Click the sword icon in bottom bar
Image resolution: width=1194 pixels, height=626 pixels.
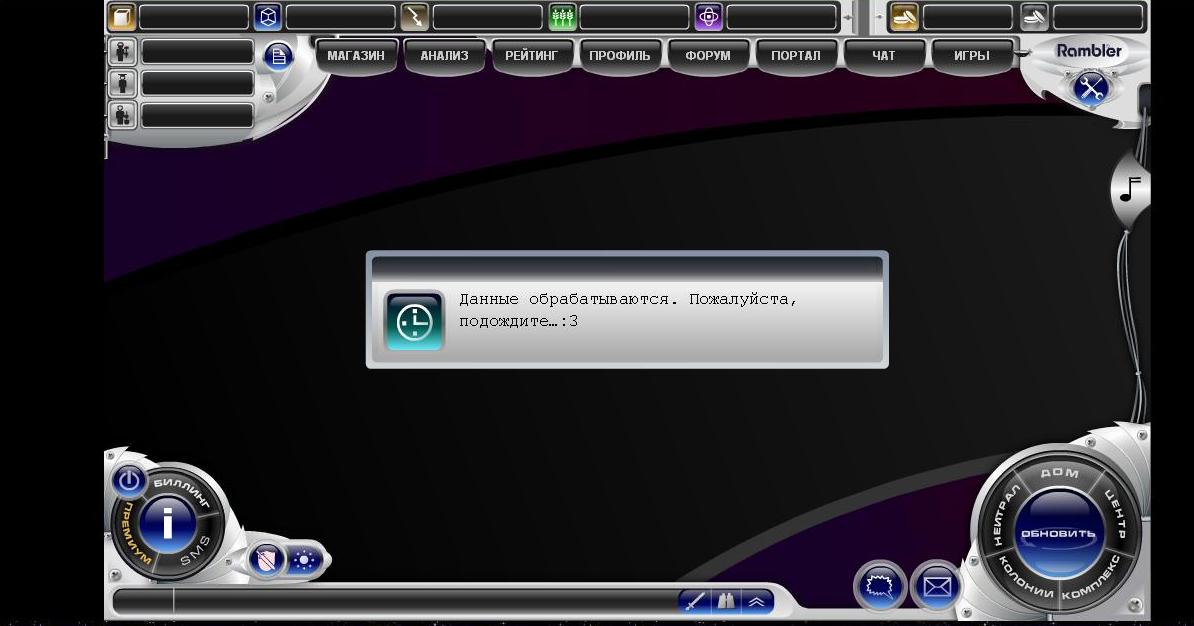point(695,602)
